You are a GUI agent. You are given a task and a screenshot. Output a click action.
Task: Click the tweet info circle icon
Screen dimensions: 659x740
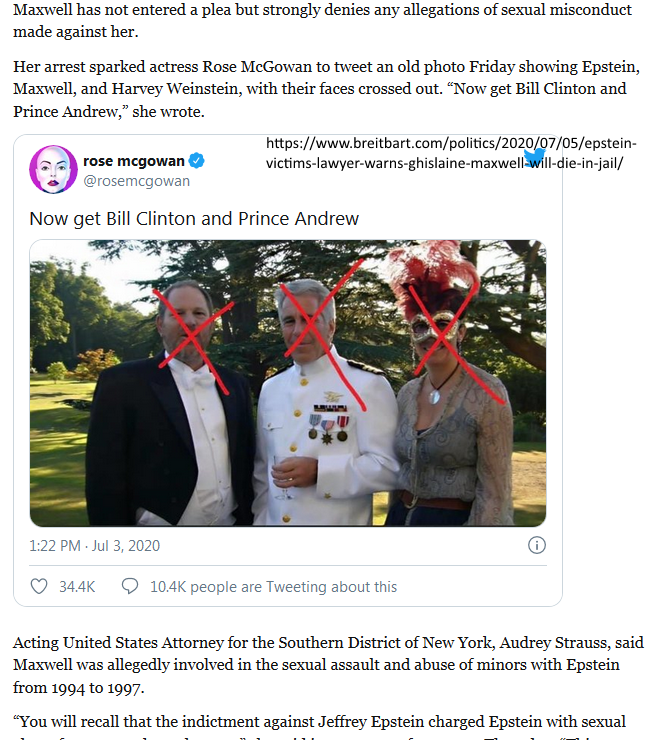point(537,545)
